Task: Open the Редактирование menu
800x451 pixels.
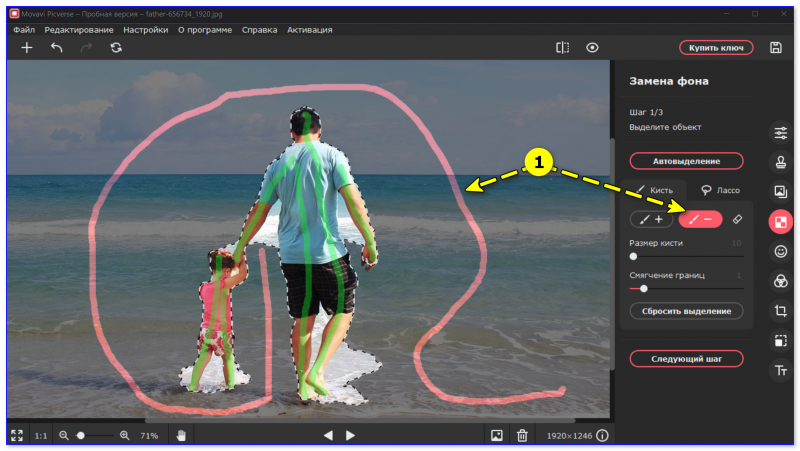Action: (x=79, y=30)
